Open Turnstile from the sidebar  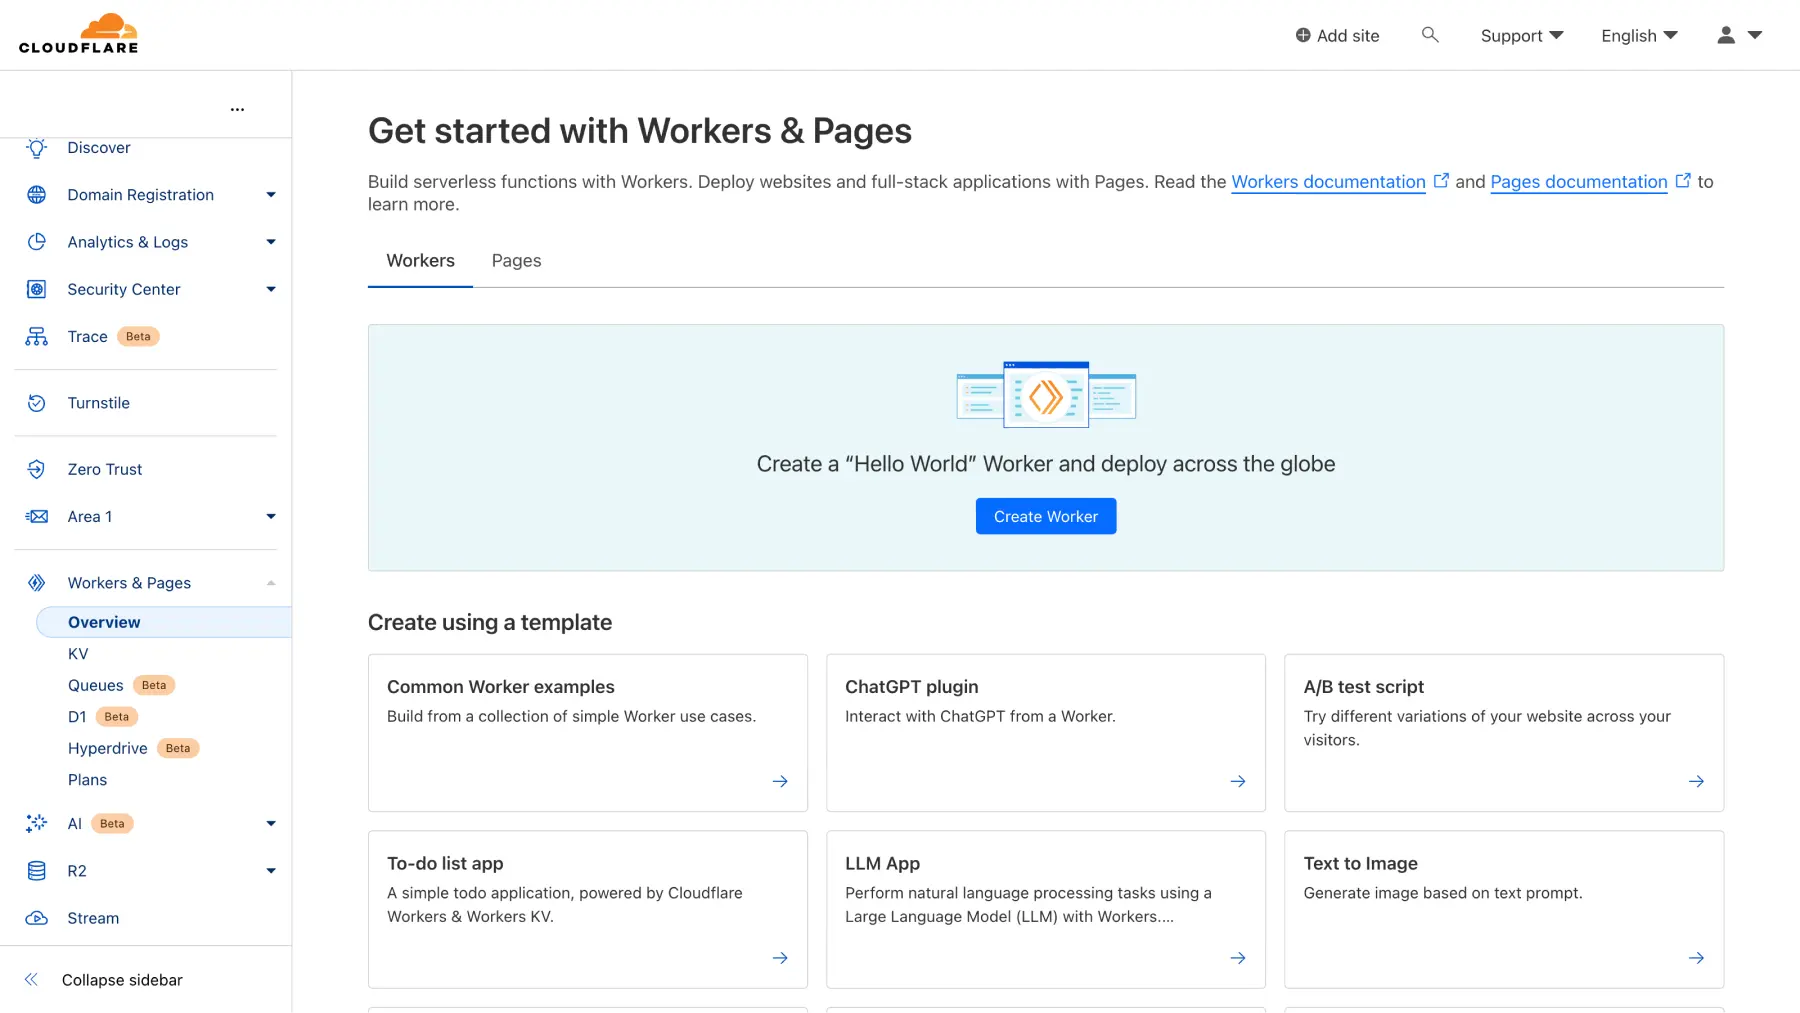pyautogui.click(x=98, y=403)
